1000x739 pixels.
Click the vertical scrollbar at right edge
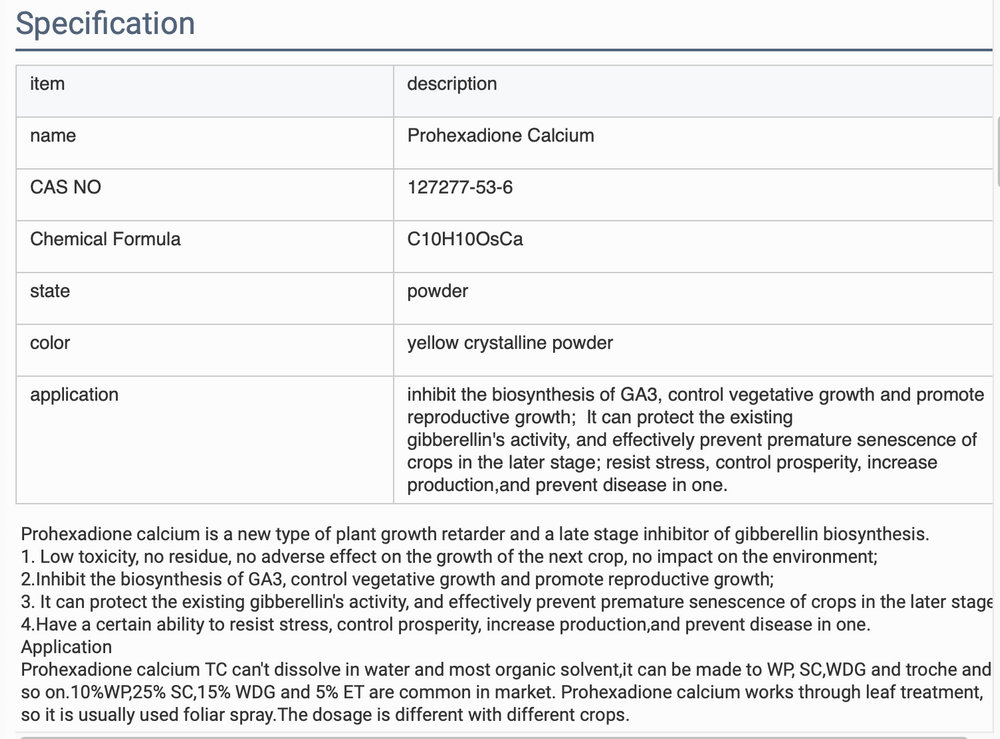tap(997, 152)
